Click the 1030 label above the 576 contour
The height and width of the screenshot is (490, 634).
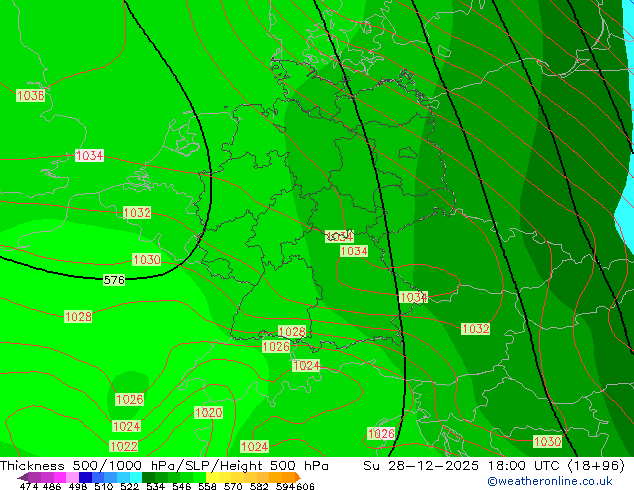coord(147,259)
